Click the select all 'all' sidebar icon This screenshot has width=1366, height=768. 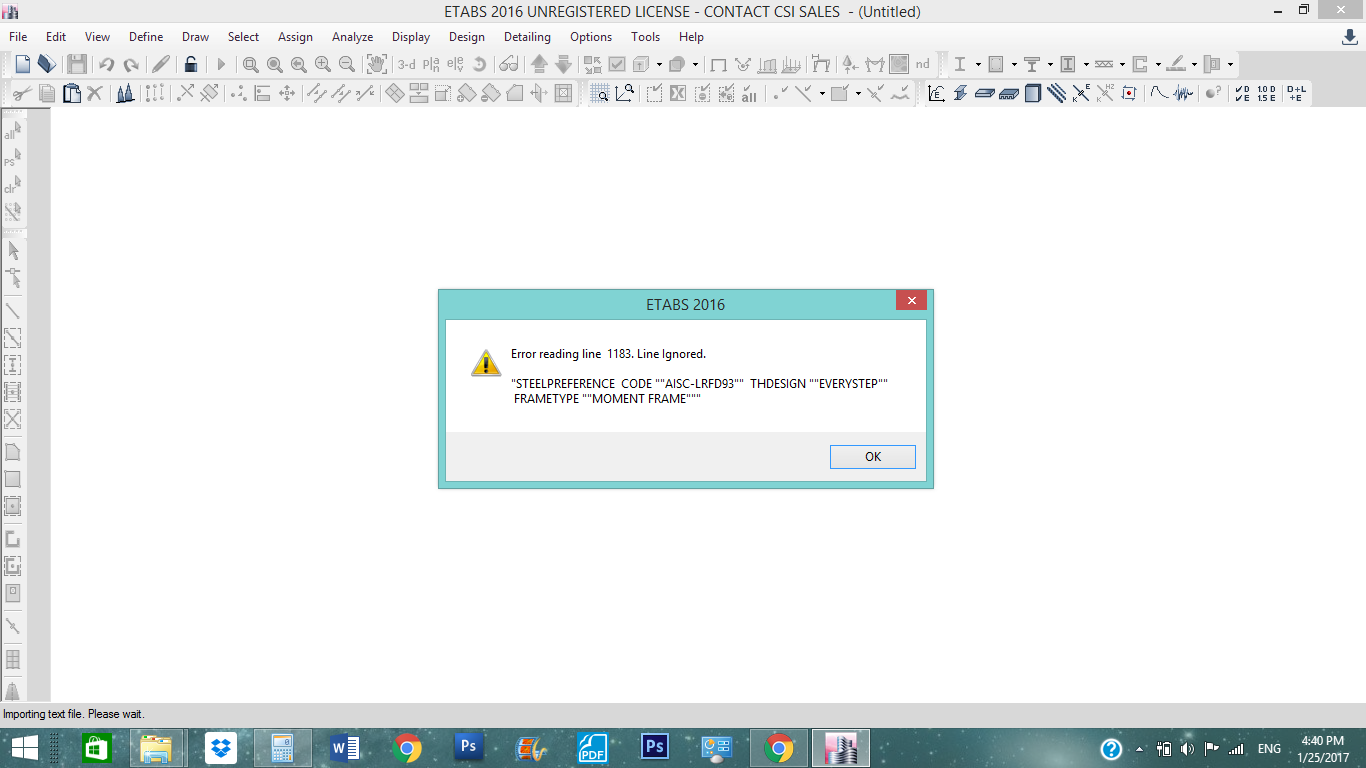click(x=12, y=131)
